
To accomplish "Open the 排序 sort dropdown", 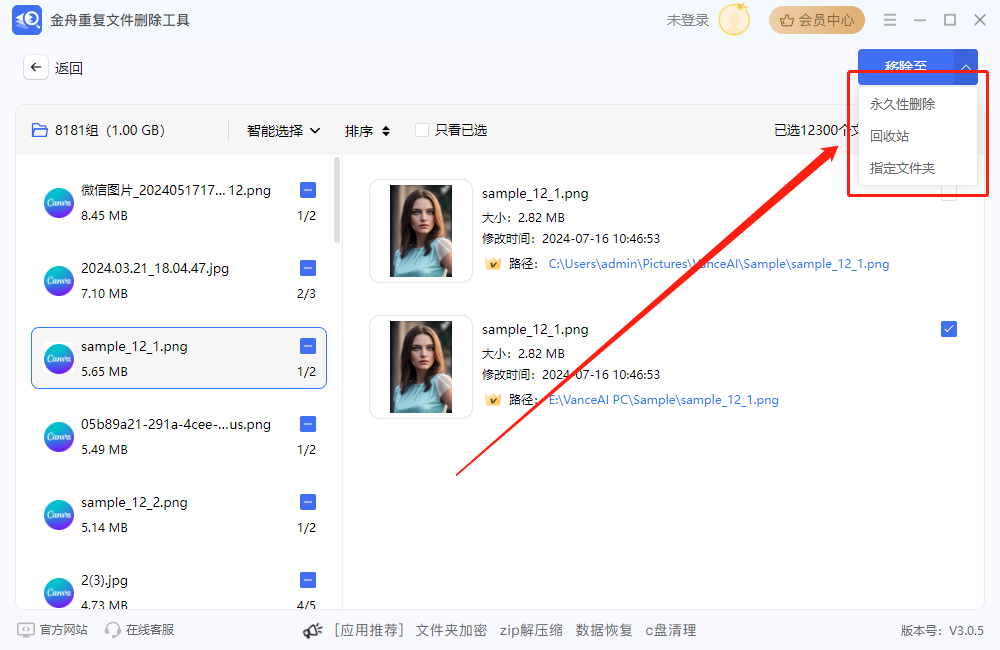I will pos(367,131).
